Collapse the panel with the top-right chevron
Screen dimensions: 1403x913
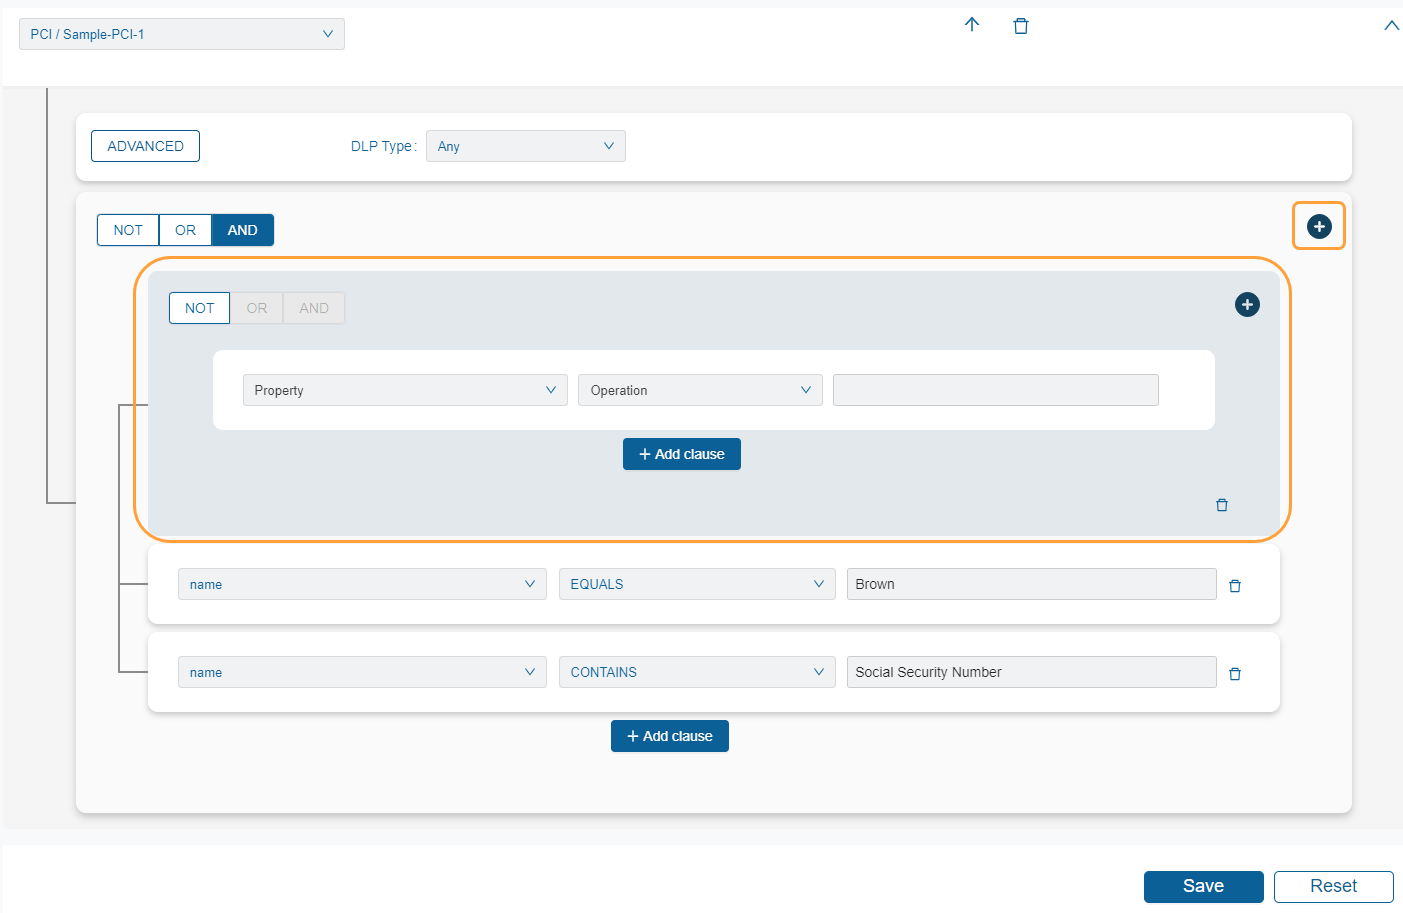click(1391, 26)
